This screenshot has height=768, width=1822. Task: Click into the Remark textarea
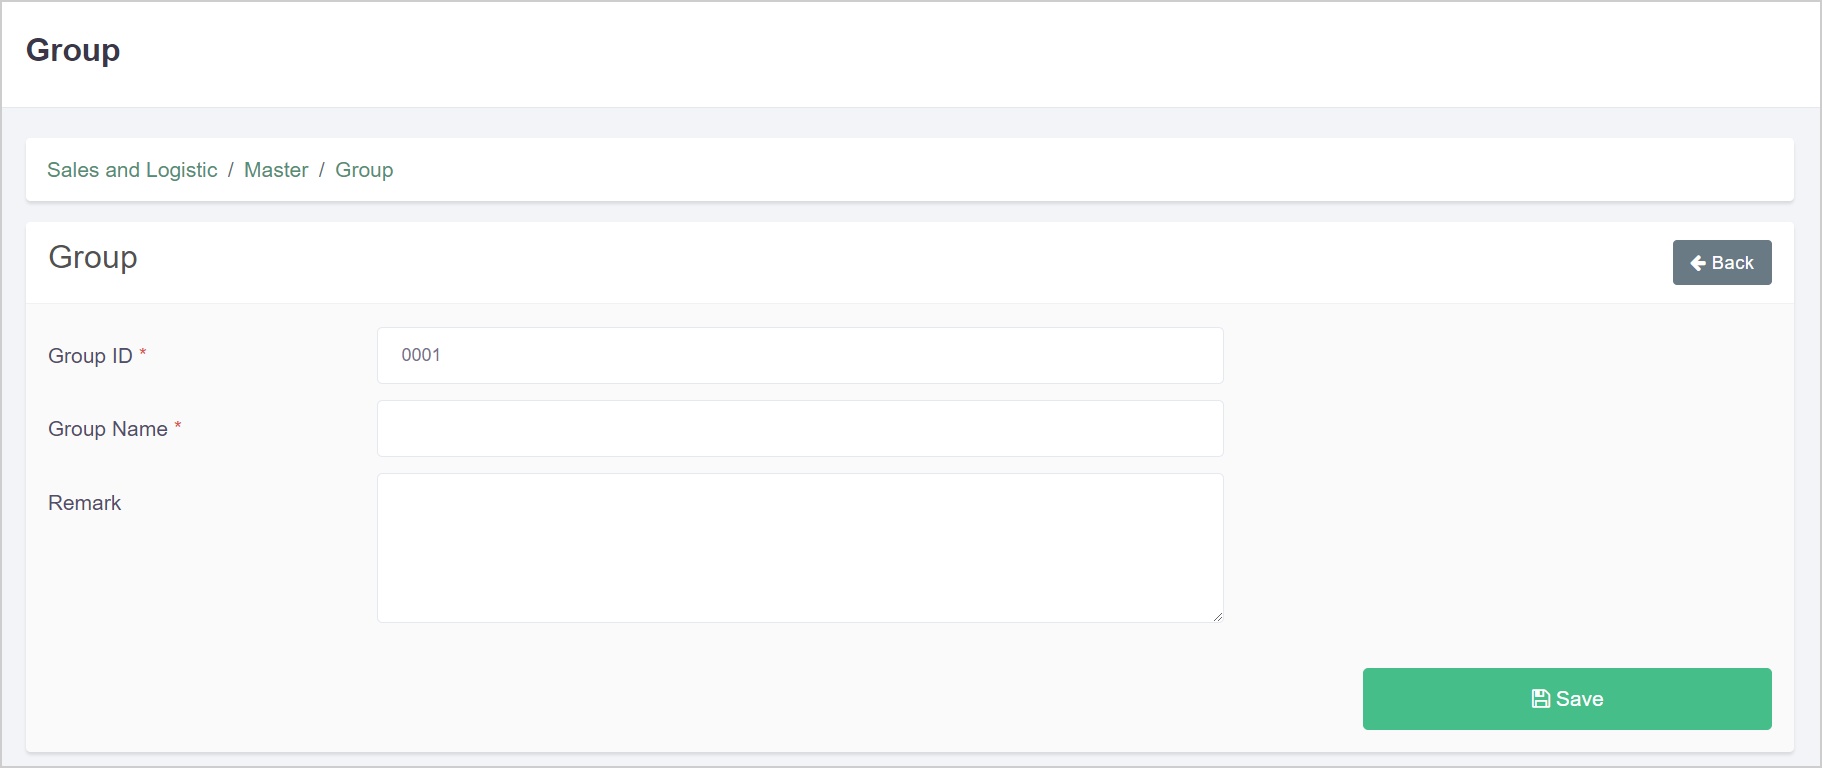799,547
